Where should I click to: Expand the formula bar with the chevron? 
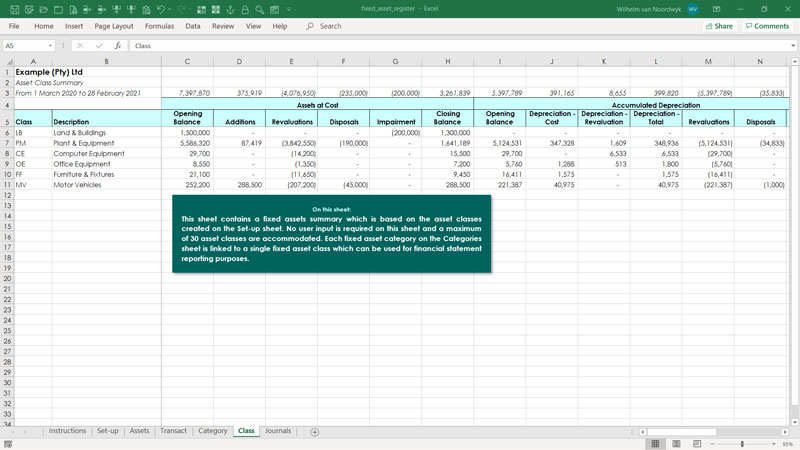(x=793, y=45)
